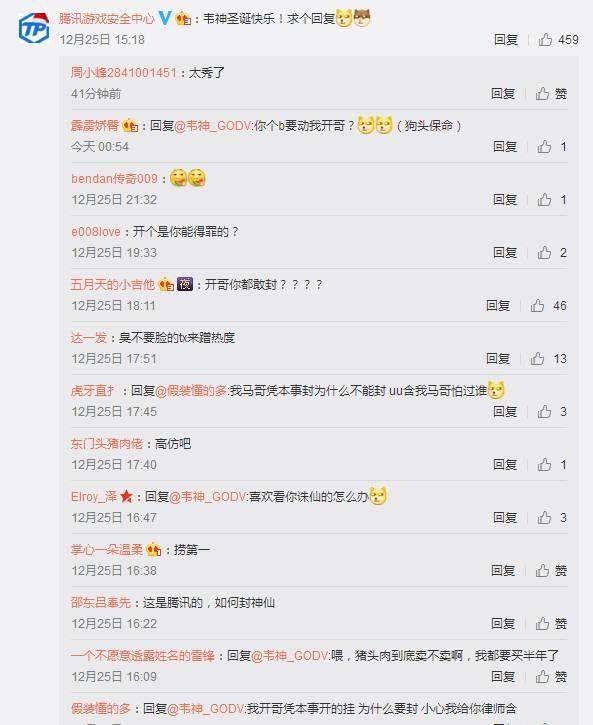Click the red star badge beside Elroy_泽

click(x=126, y=497)
